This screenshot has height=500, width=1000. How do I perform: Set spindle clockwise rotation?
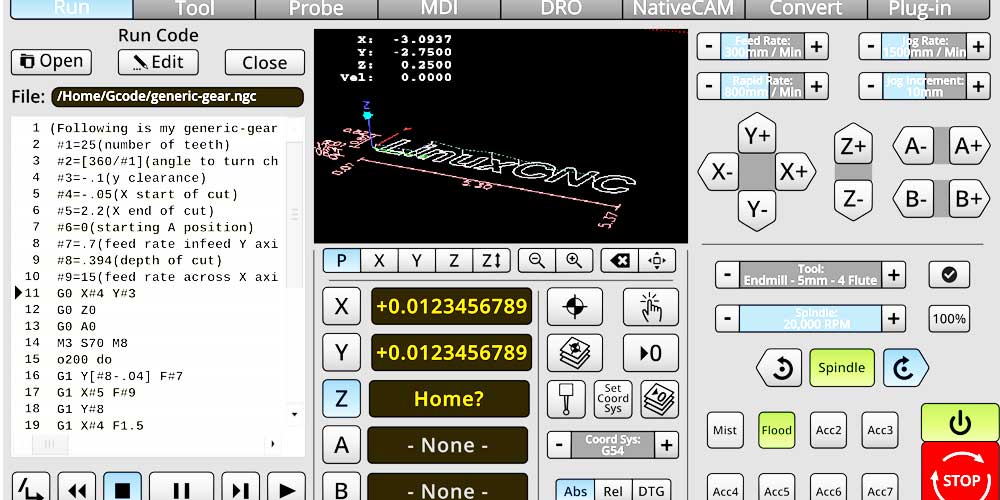pos(906,368)
